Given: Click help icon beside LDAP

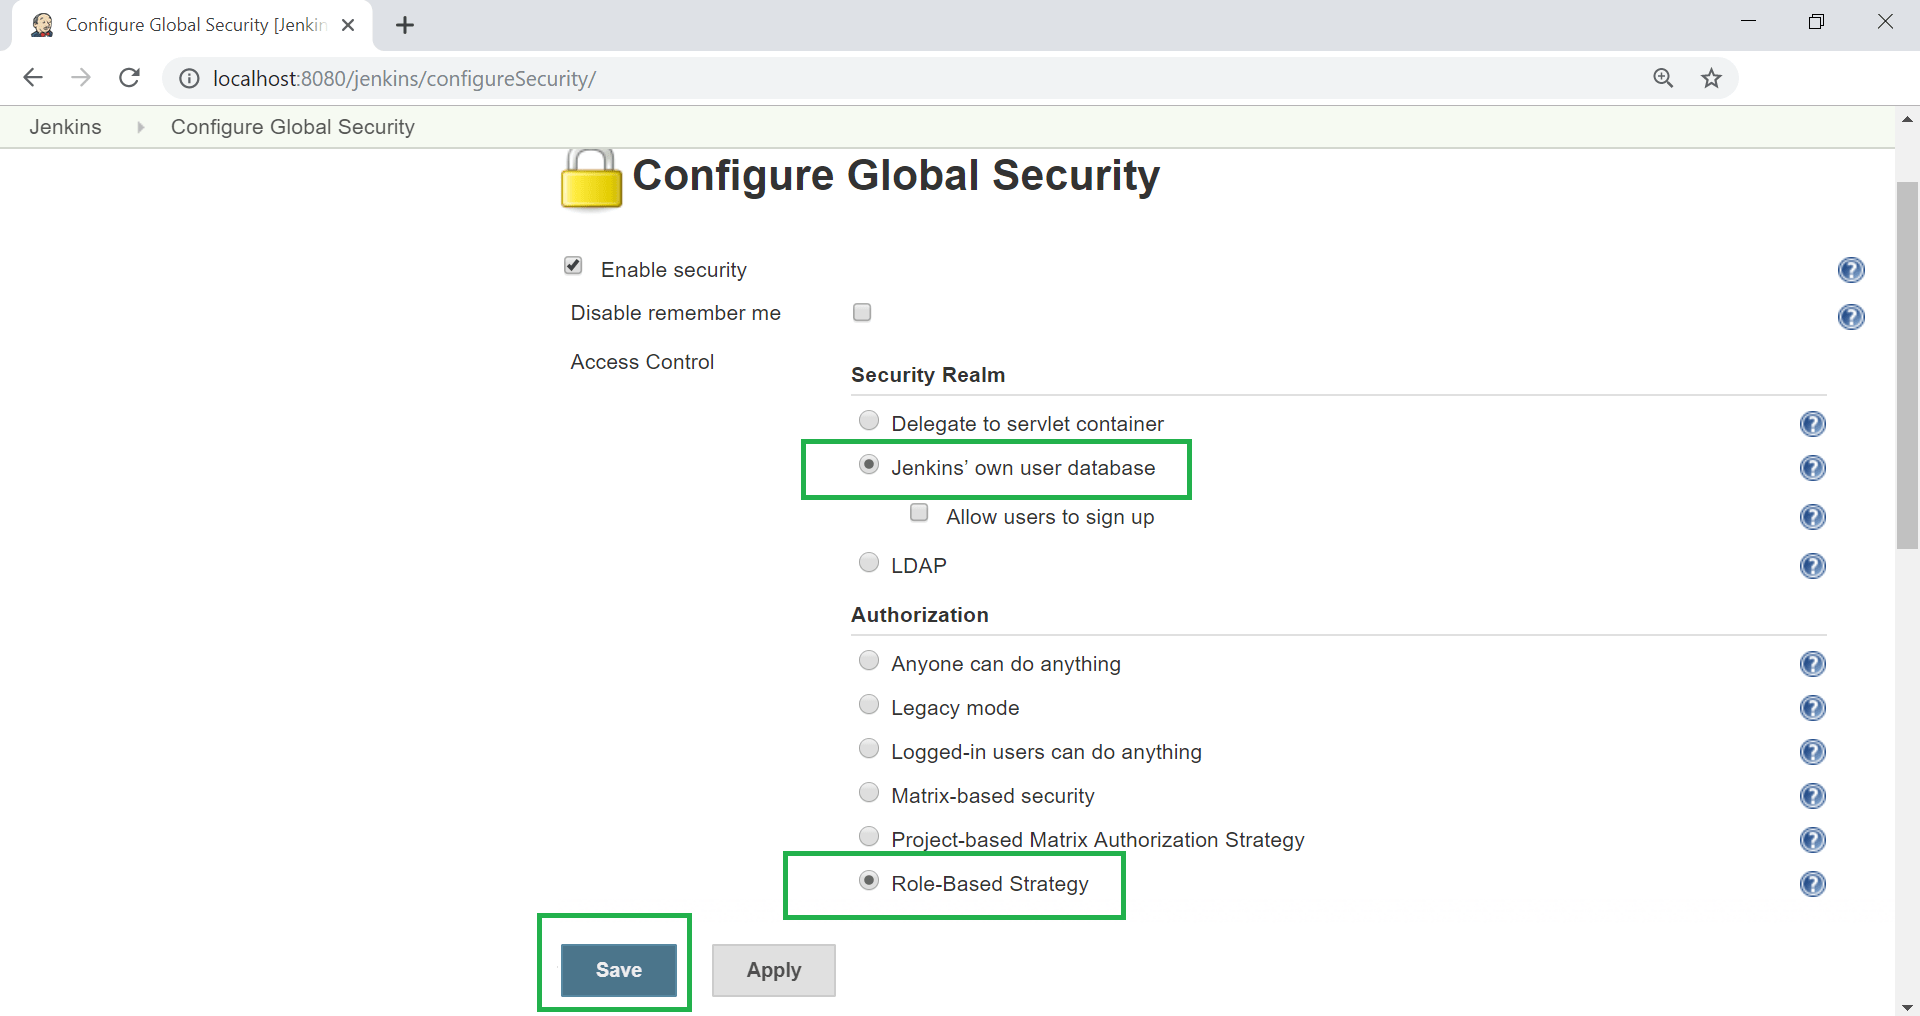Looking at the screenshot, I should [1812, 566].
